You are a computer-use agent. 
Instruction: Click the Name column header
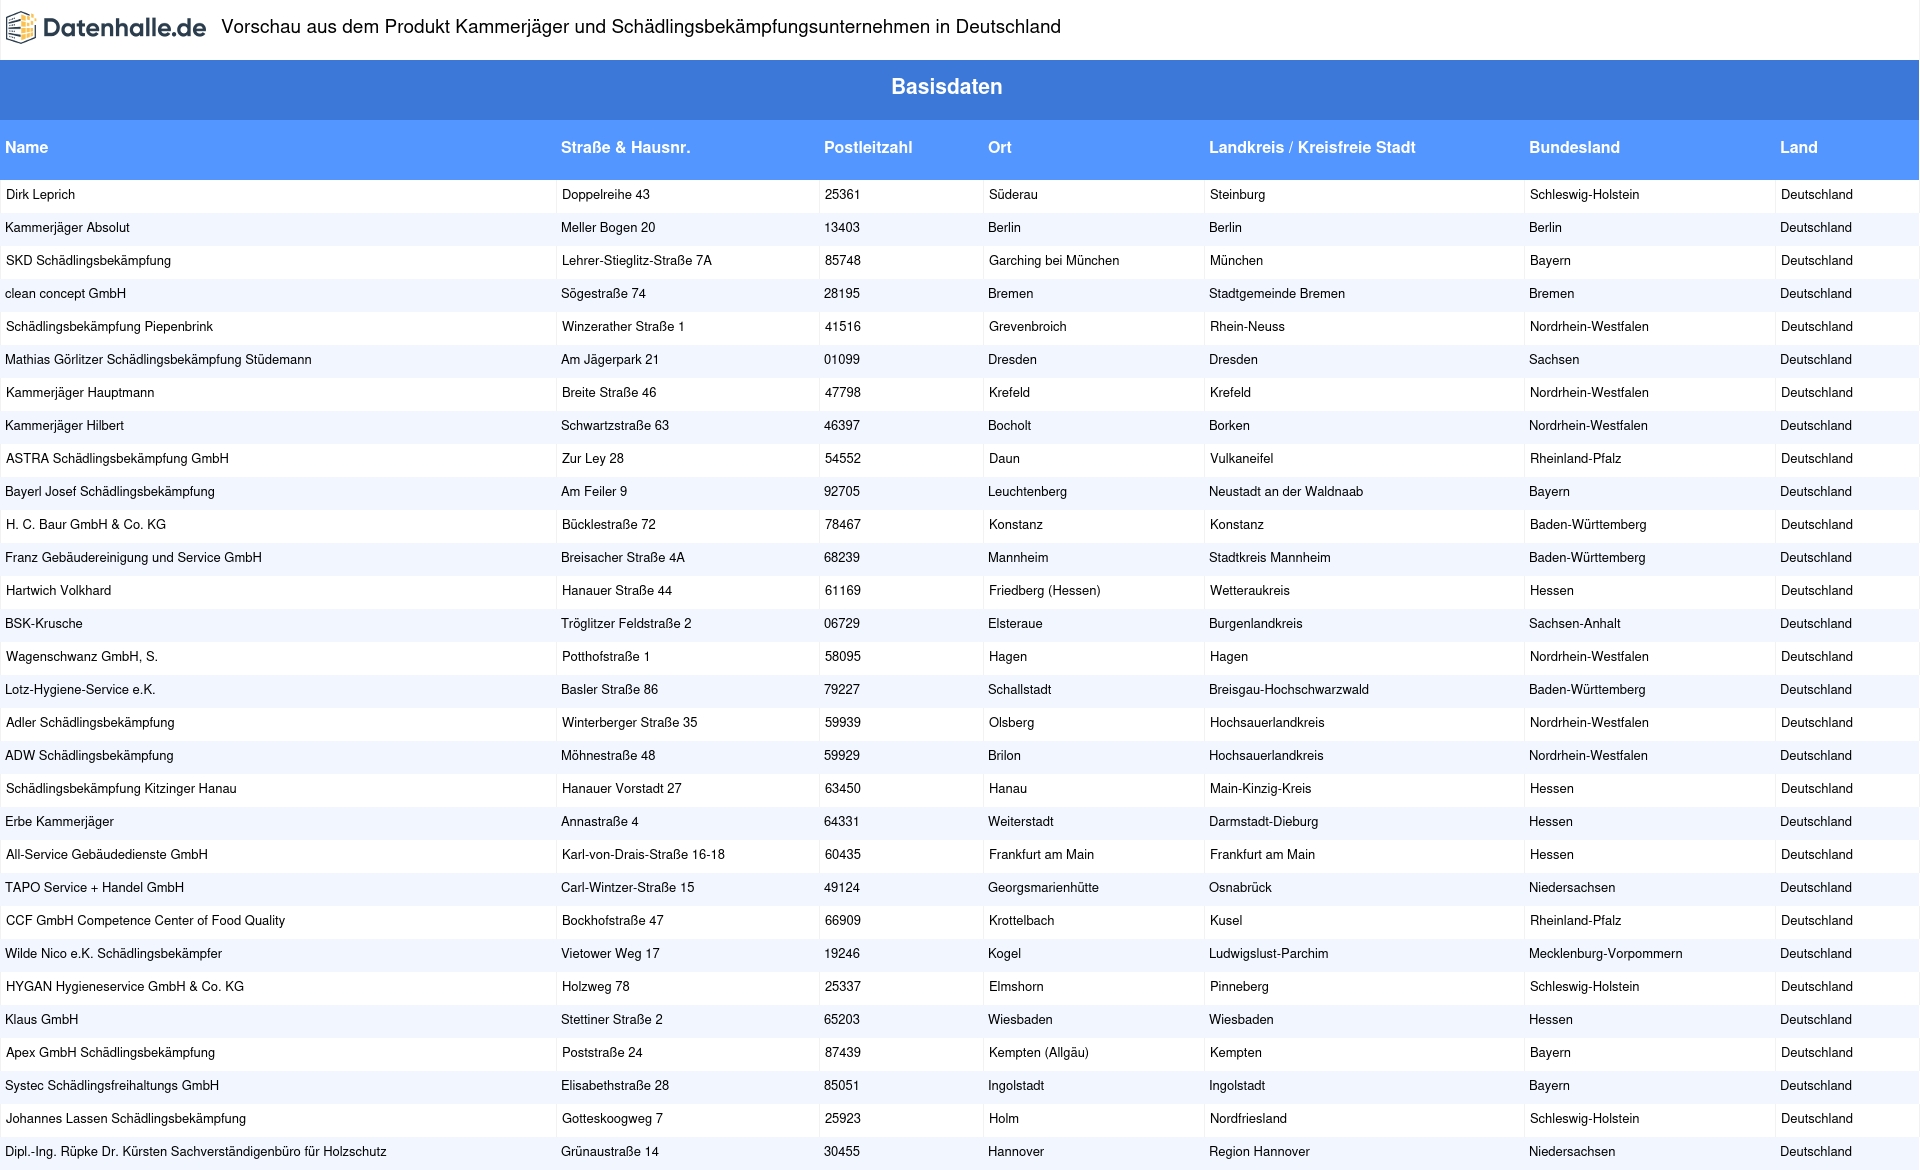point(26,147)
